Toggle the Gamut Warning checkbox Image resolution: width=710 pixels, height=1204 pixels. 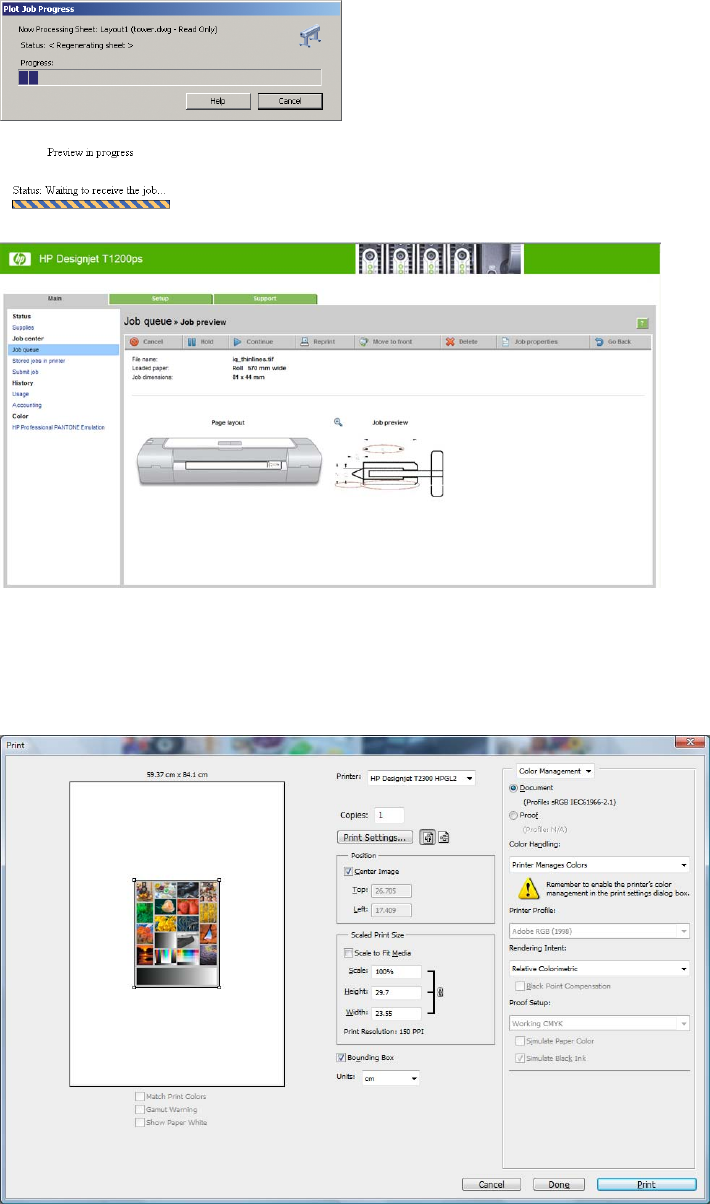pyautogui.click(x=139, y=1109)
